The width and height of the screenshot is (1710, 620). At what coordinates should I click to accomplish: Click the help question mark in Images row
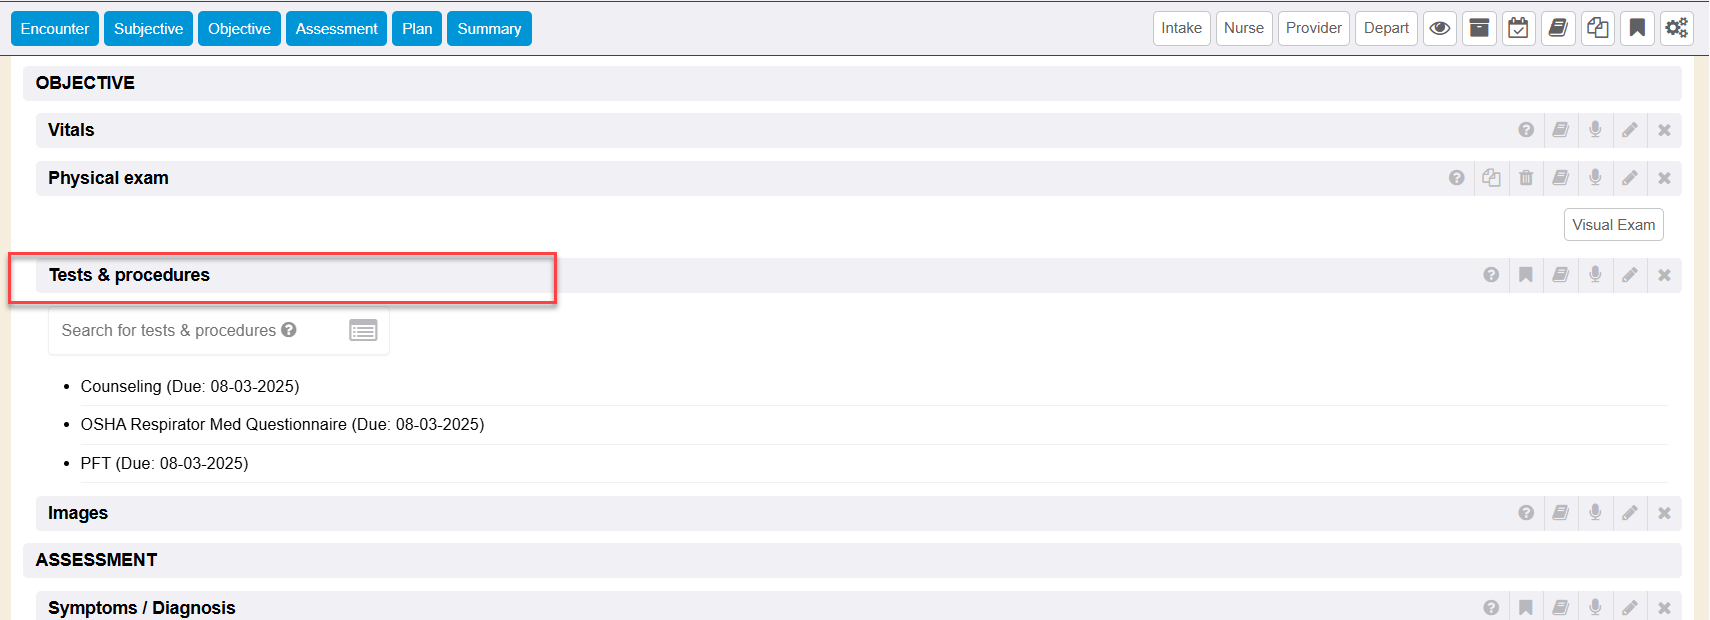[x=1526, y=513]
